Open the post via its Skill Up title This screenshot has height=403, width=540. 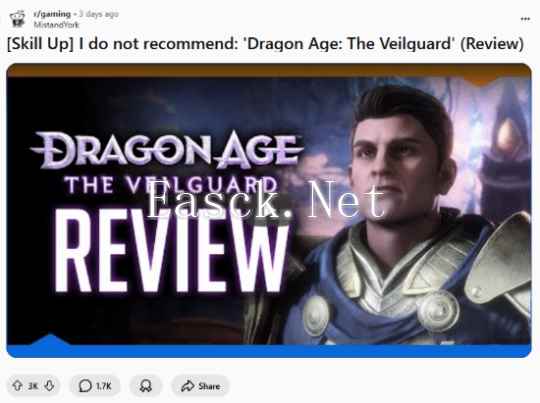265,44
